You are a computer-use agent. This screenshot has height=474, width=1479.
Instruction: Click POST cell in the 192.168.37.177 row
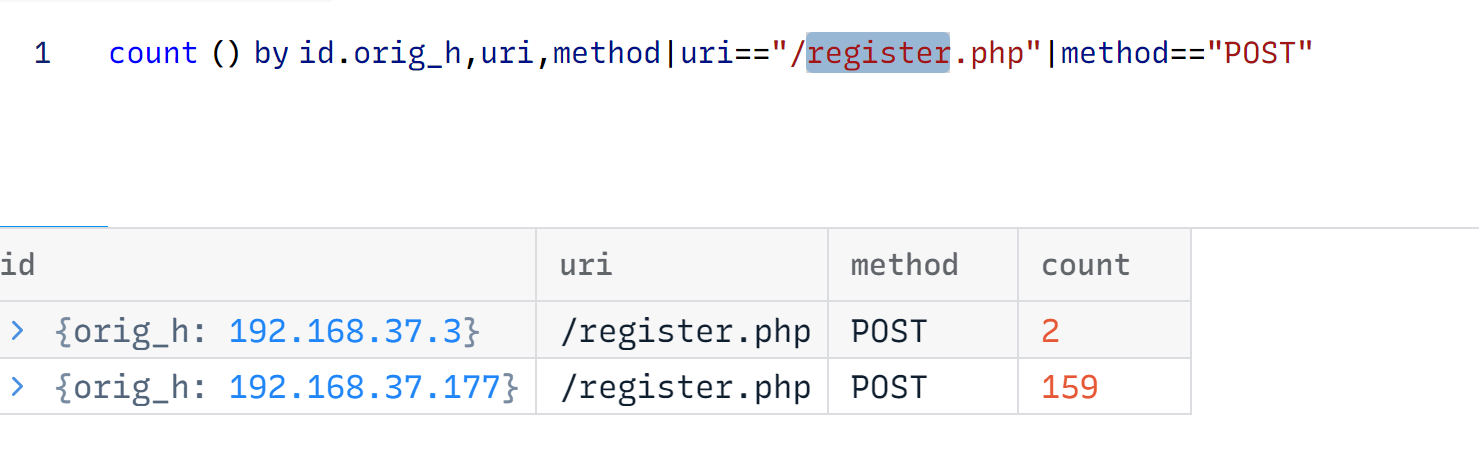coord(888,387)
